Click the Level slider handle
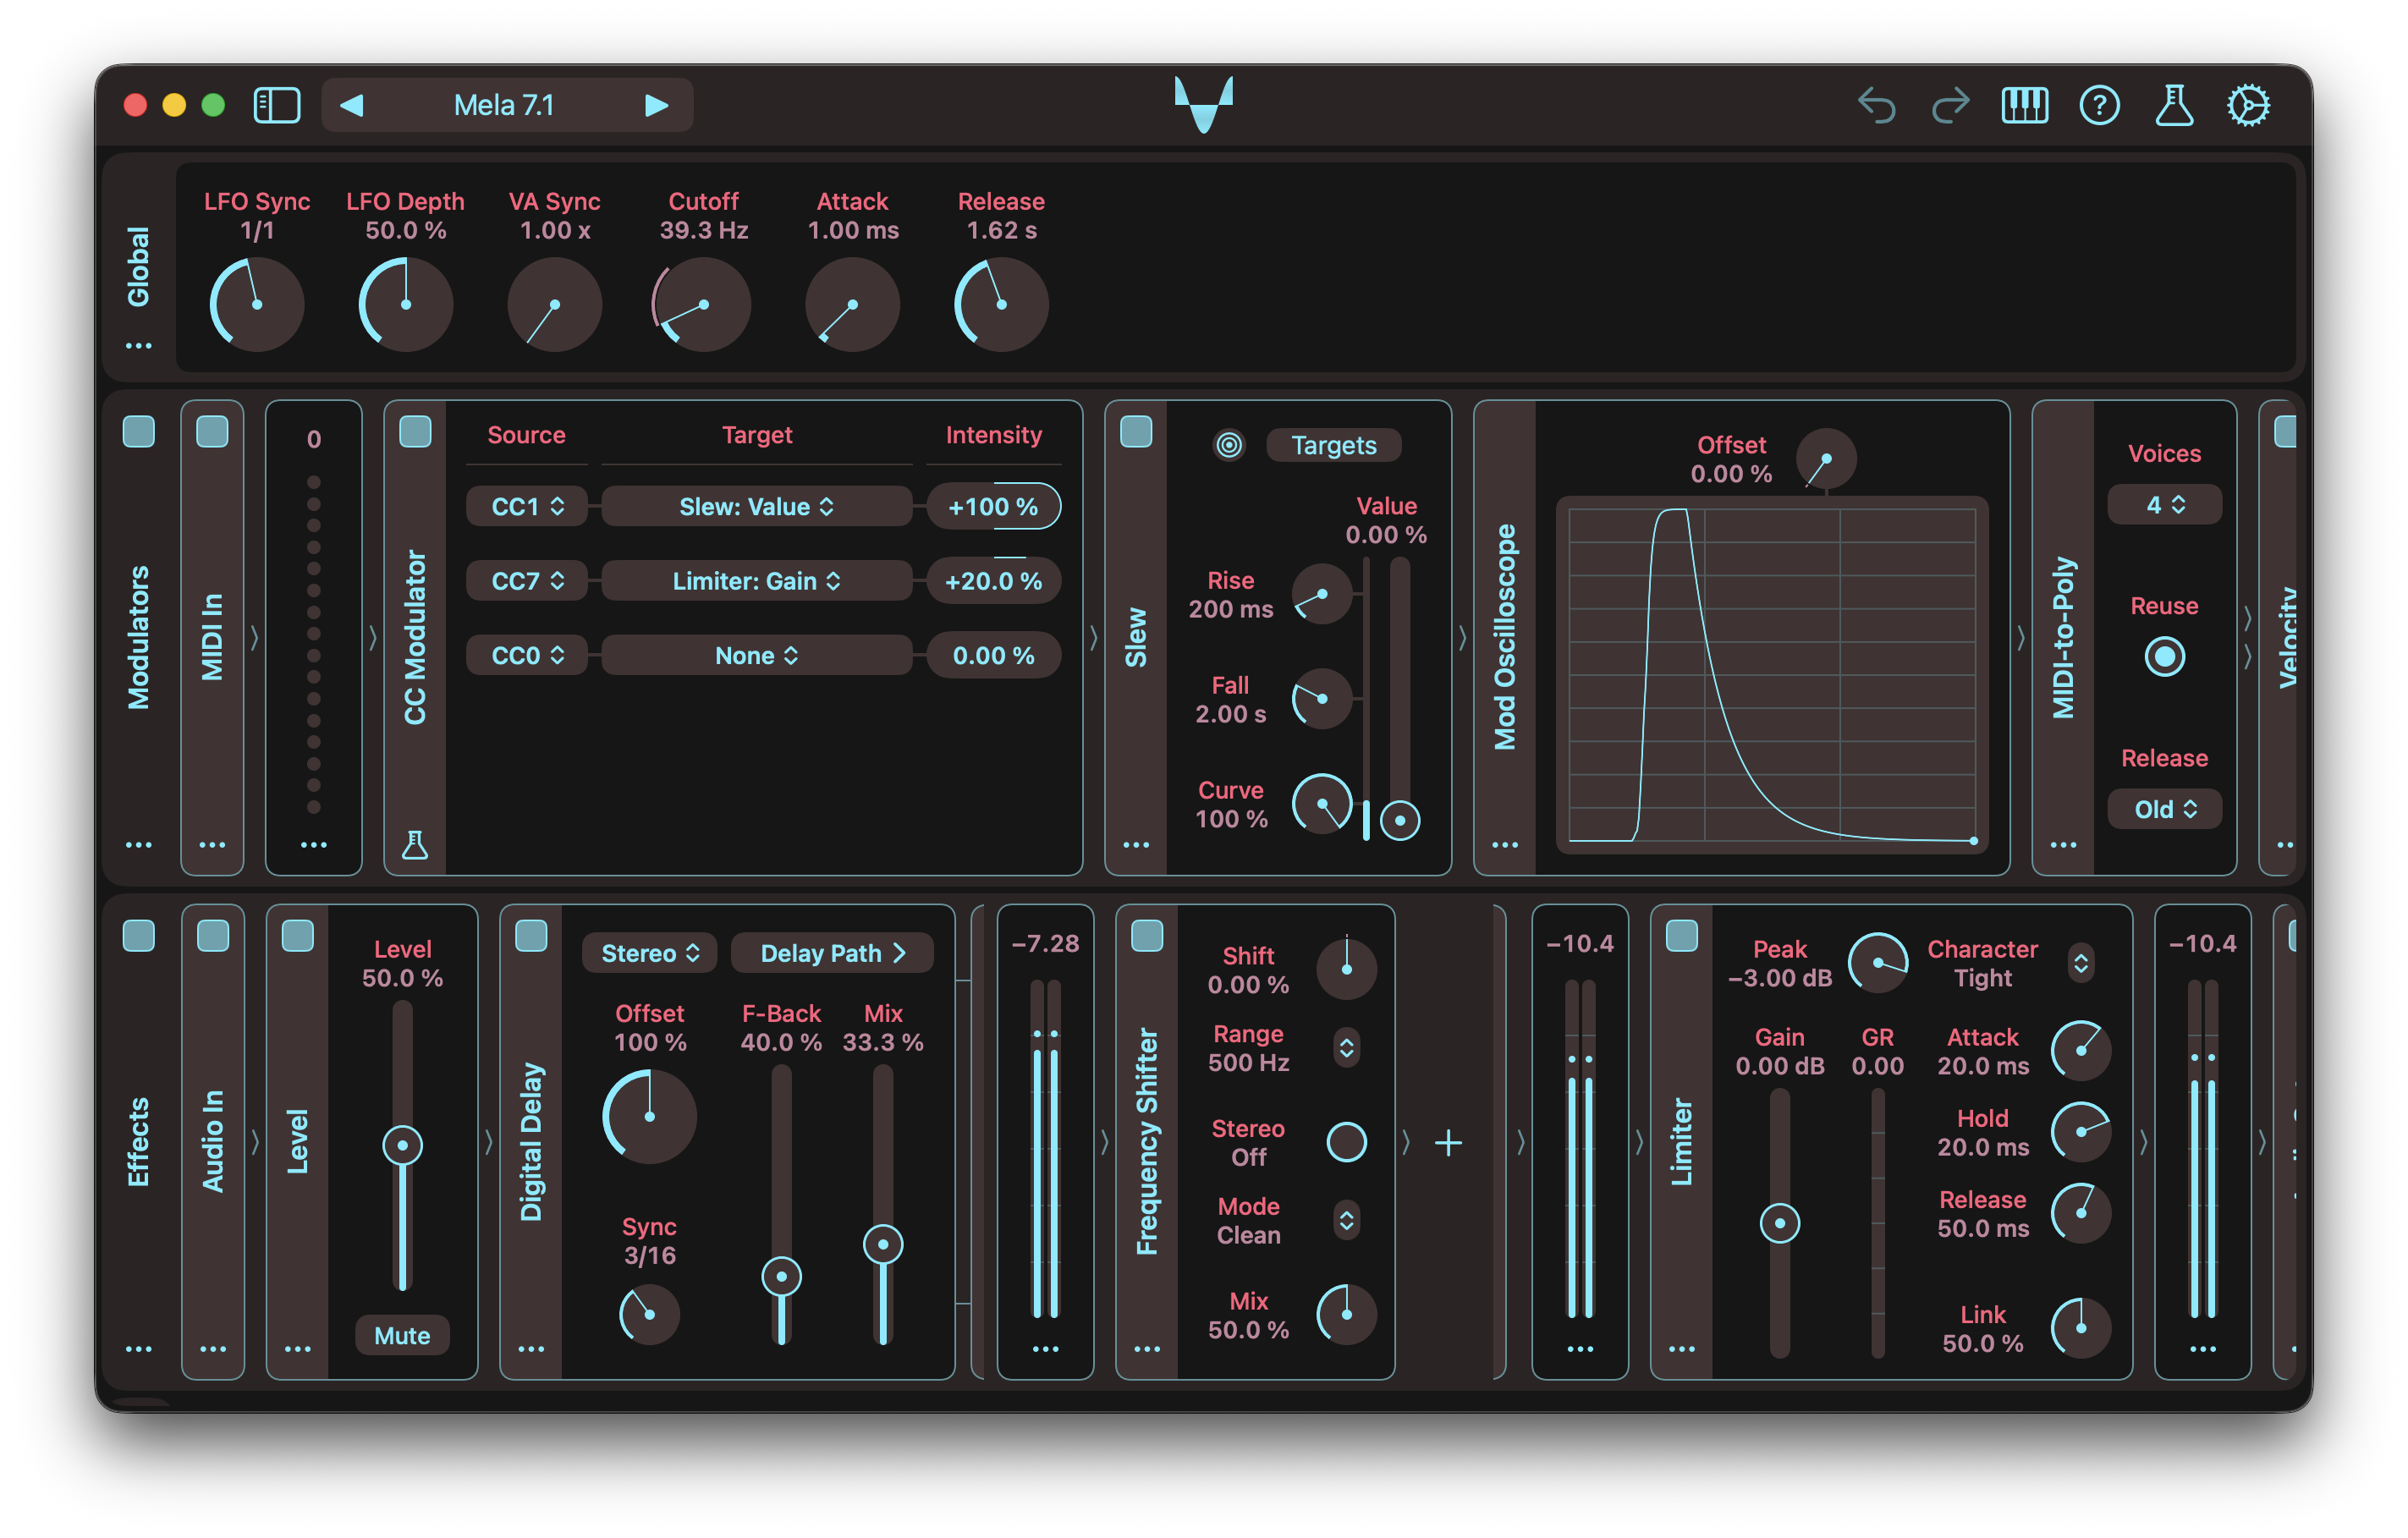Screen dimensions: 2408x1538 (x=402, y=1145)
